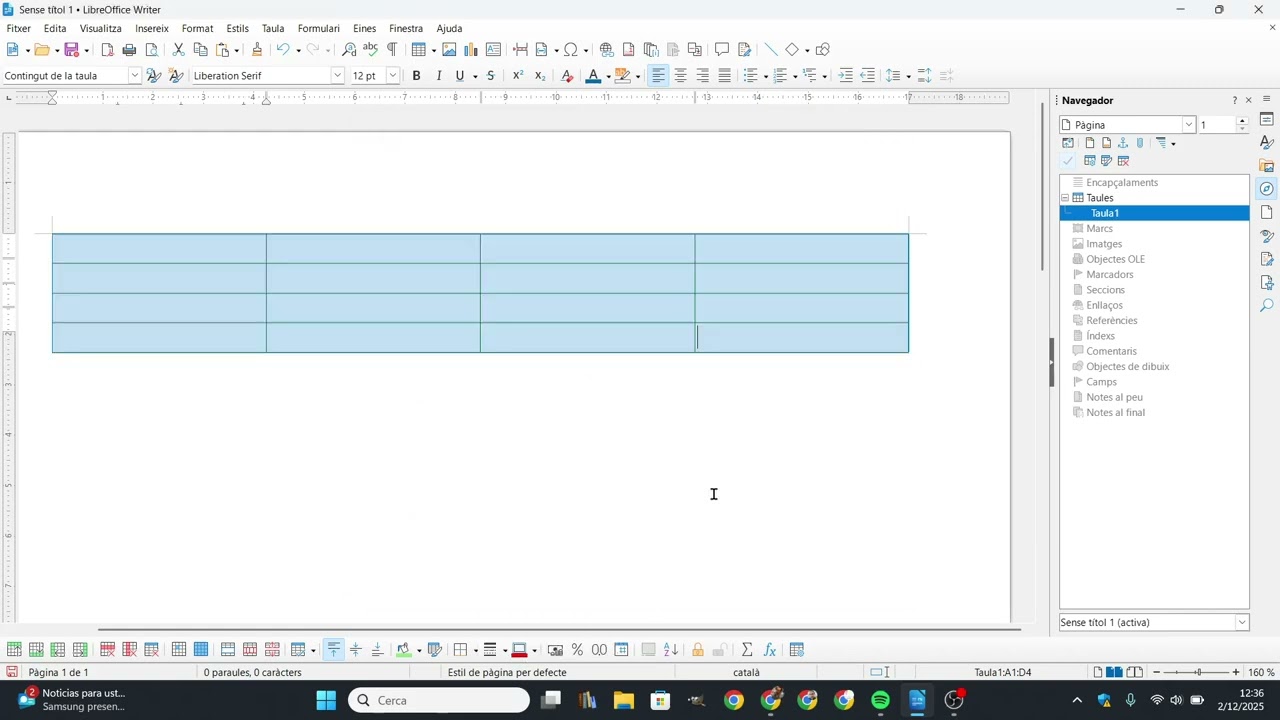Set center horizontal alignment

(681, 76)
